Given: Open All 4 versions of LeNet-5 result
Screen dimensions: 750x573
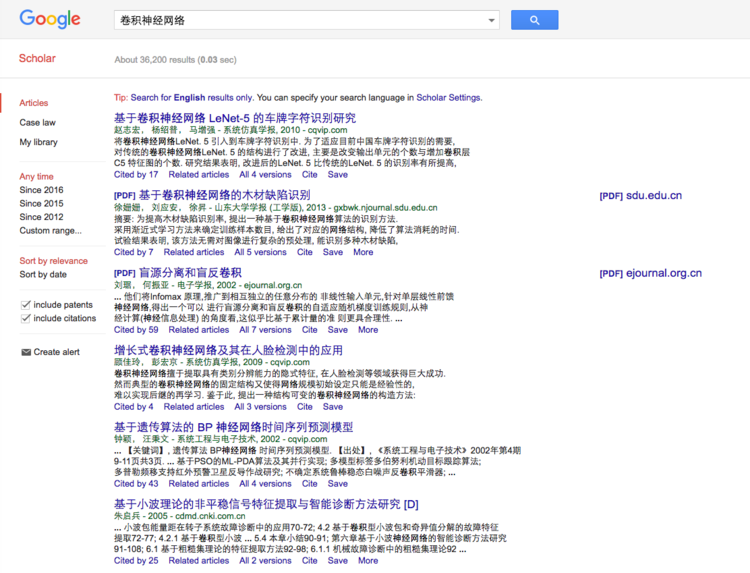Looking at the screenshot, I should click(265, 175).
